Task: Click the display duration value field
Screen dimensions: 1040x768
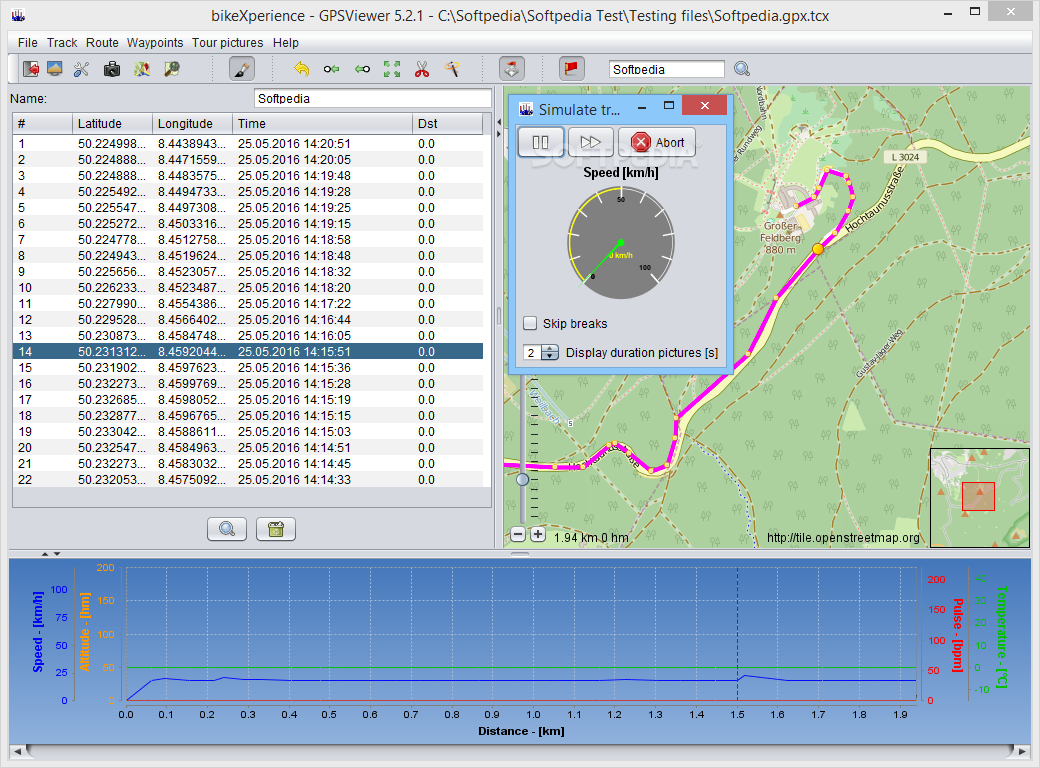Action: [x=532, y=353]
